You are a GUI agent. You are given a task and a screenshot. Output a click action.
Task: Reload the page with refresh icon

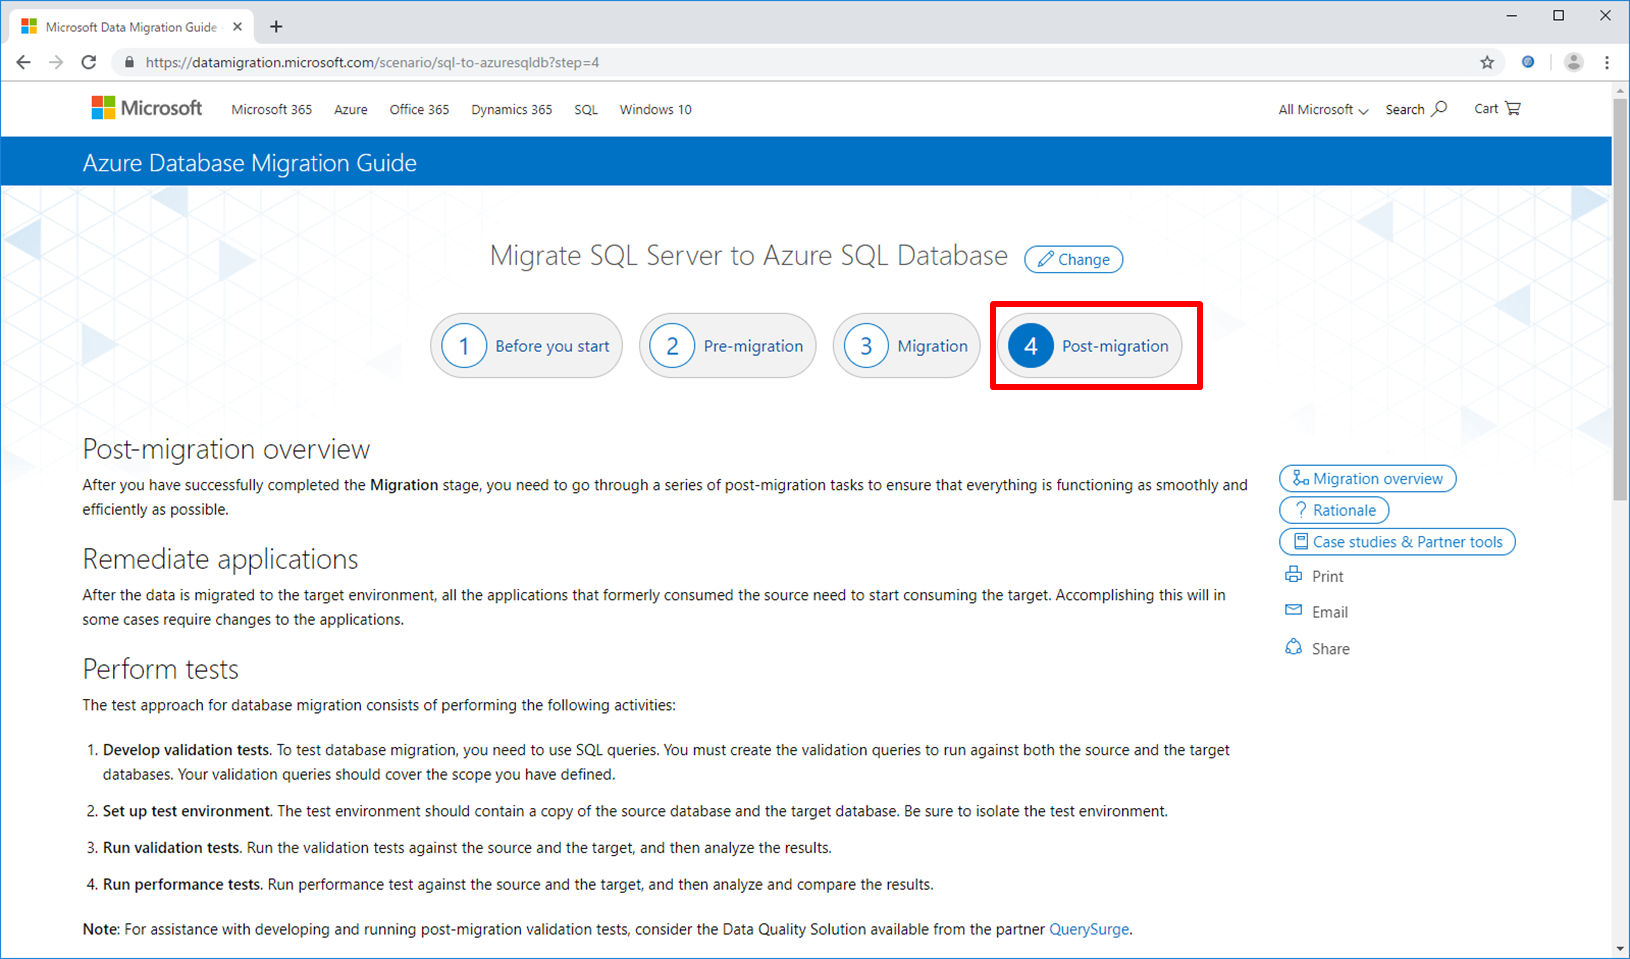89,62
